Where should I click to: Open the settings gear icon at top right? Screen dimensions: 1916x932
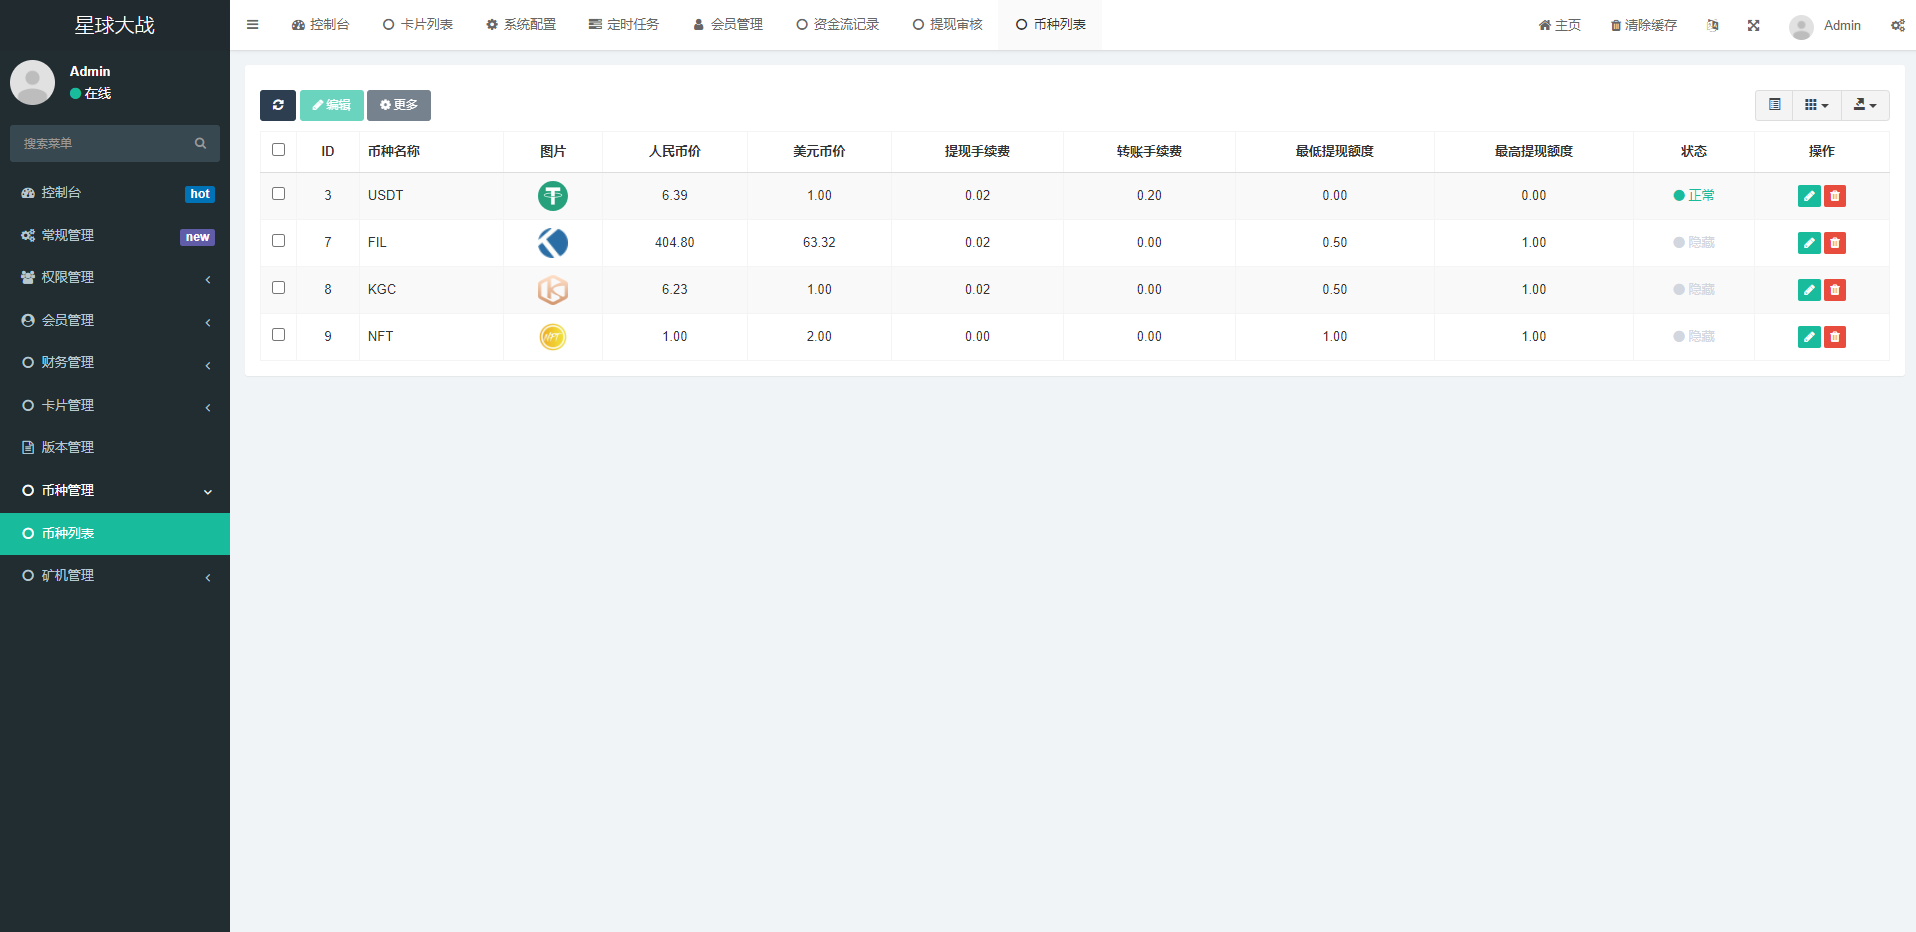coord(1897,25)
